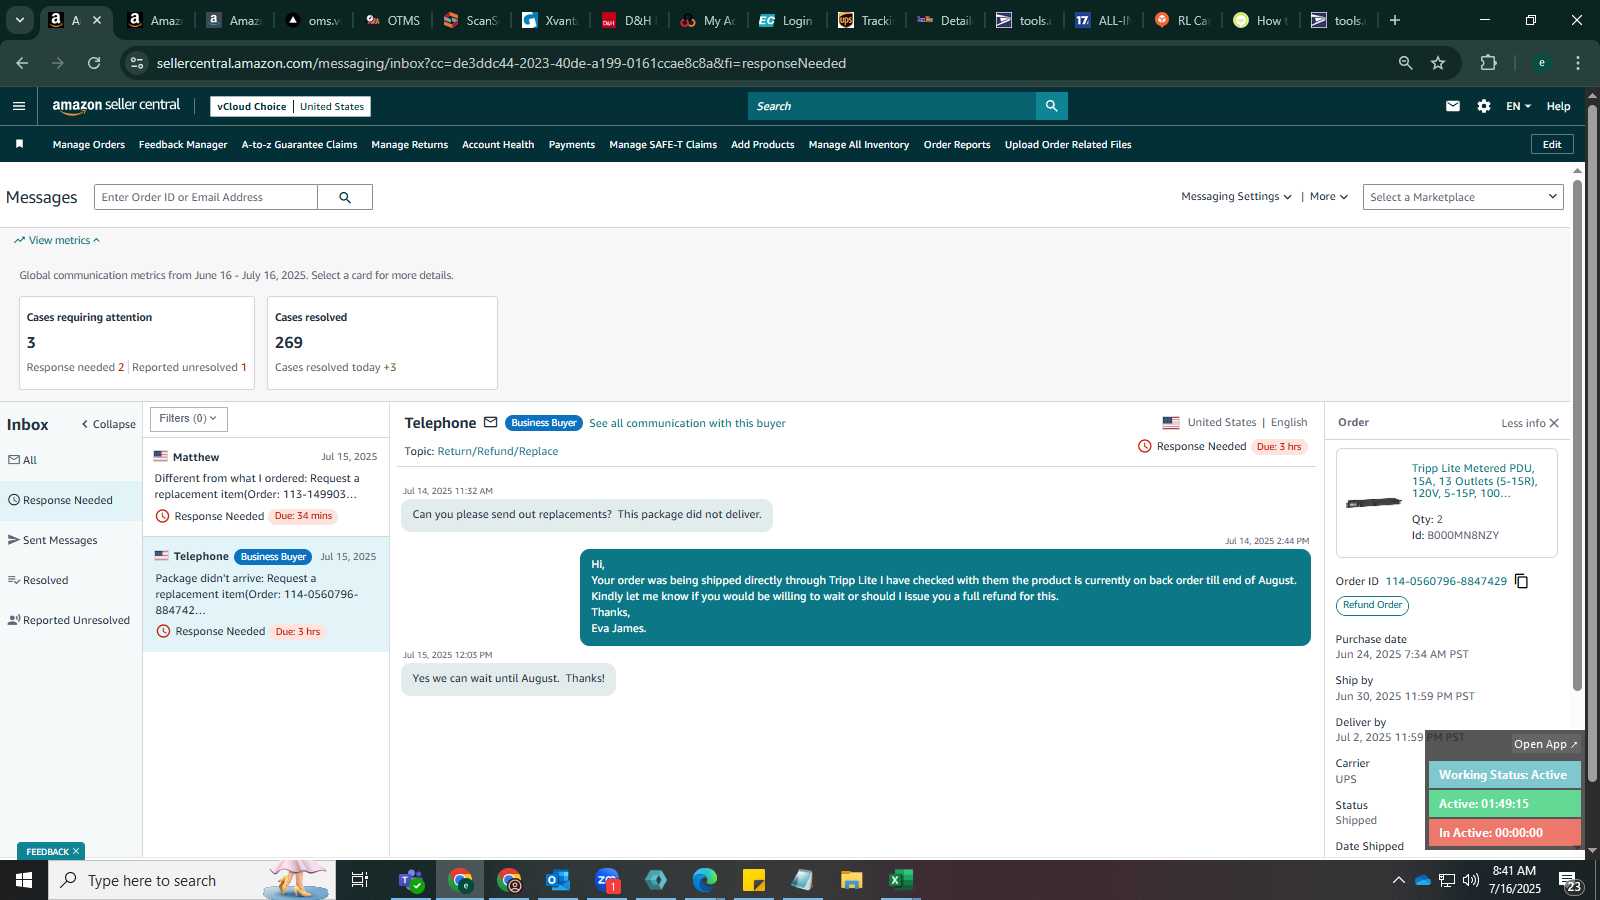Click the Windows taskbar search box

(x=192, y=880)
